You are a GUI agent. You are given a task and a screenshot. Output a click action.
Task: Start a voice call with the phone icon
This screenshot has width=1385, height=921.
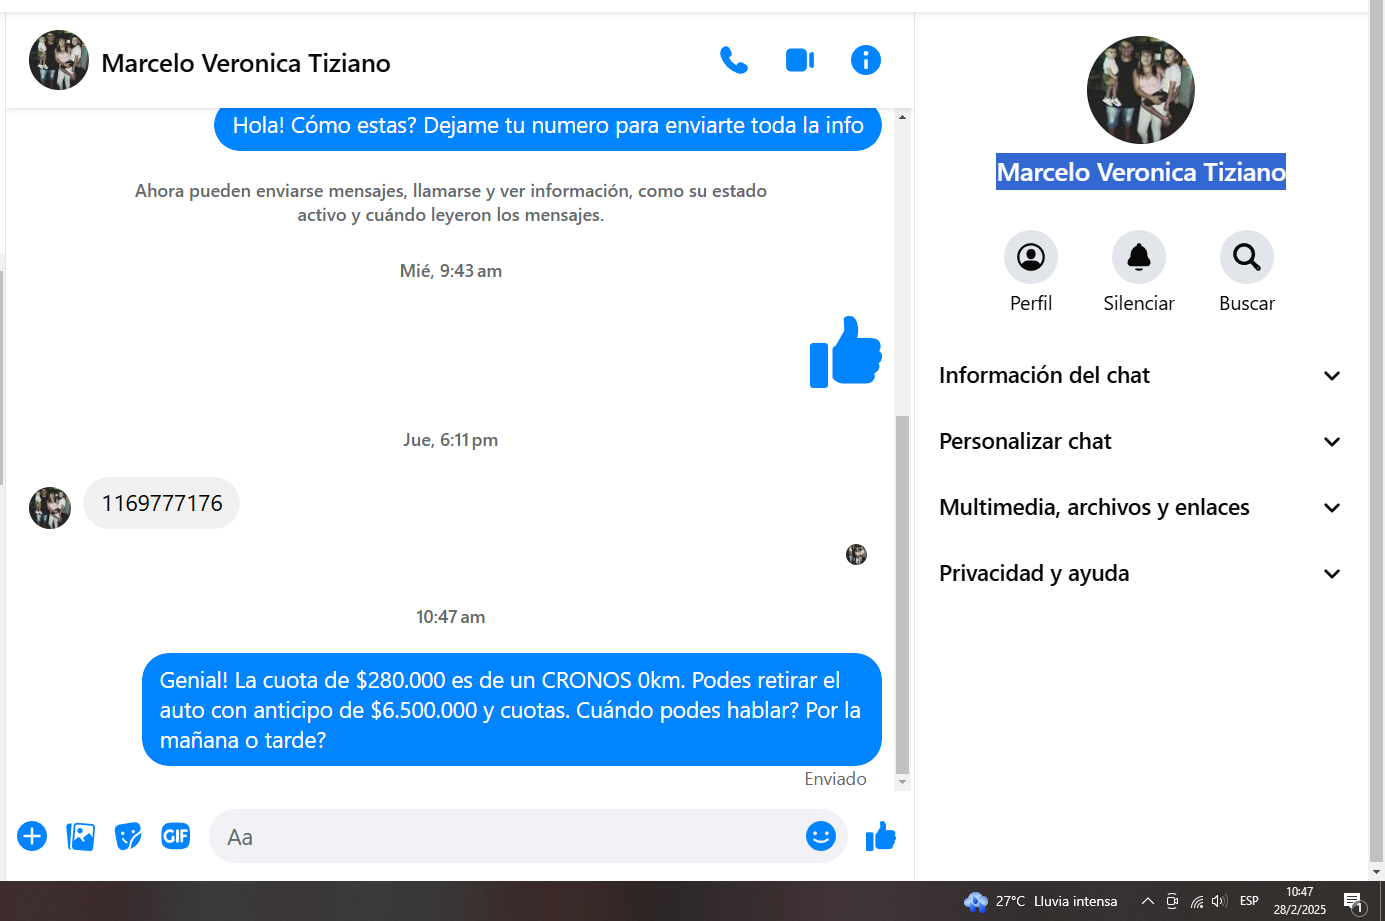734,61
